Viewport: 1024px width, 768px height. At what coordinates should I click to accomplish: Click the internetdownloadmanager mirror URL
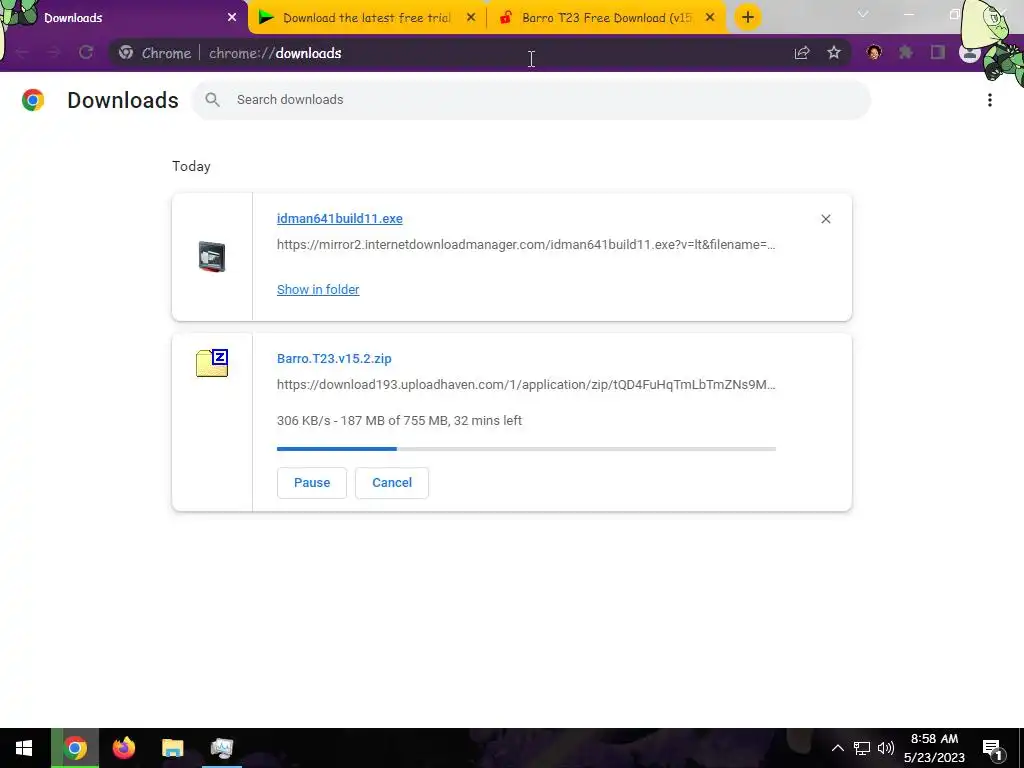point(526,245)
